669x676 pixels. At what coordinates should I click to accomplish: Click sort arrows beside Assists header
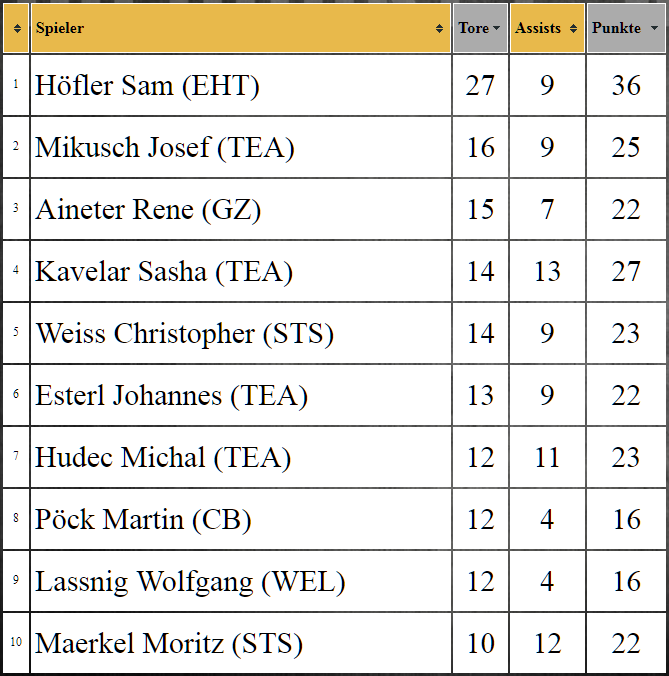(573, 28)
